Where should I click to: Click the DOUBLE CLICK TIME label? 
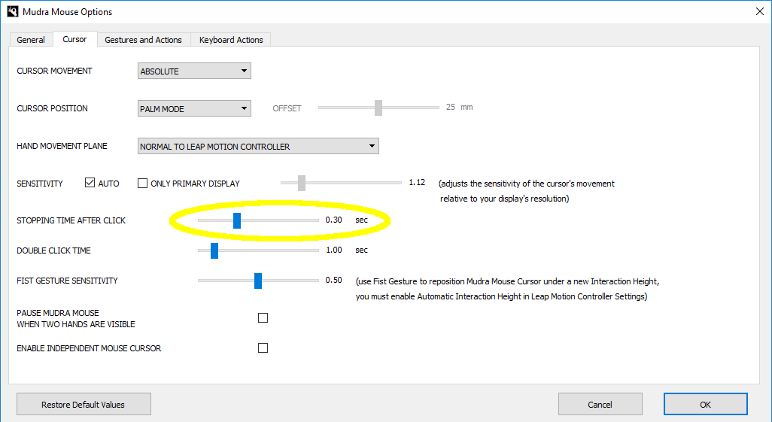click(x=54, y=251)
